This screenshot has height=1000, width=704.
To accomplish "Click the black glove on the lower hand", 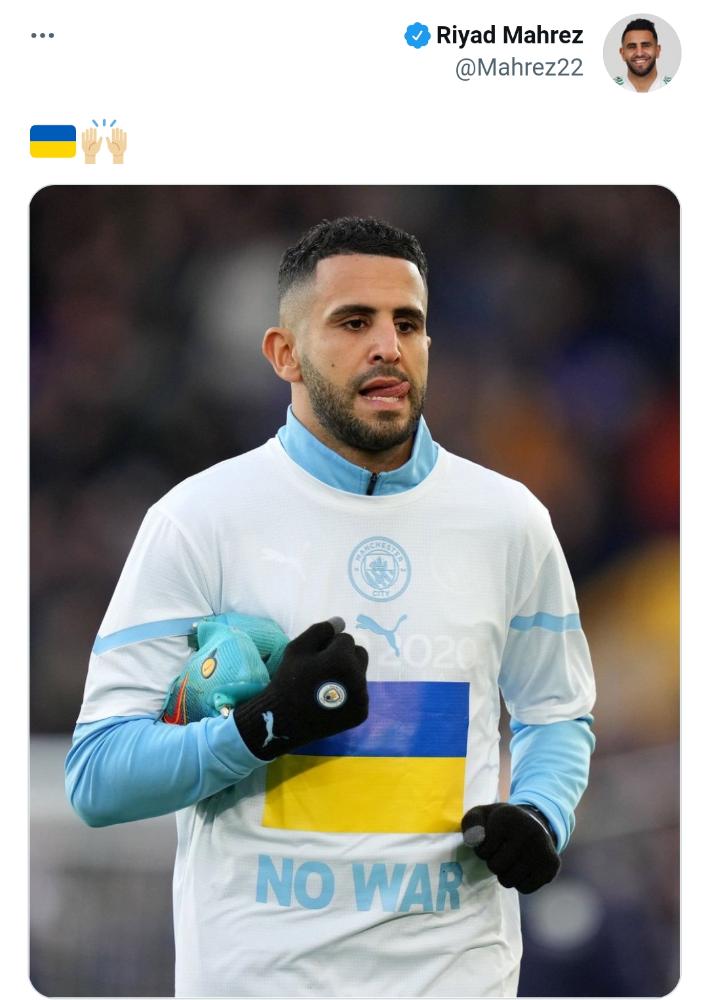I will click(x=511, y=846).
